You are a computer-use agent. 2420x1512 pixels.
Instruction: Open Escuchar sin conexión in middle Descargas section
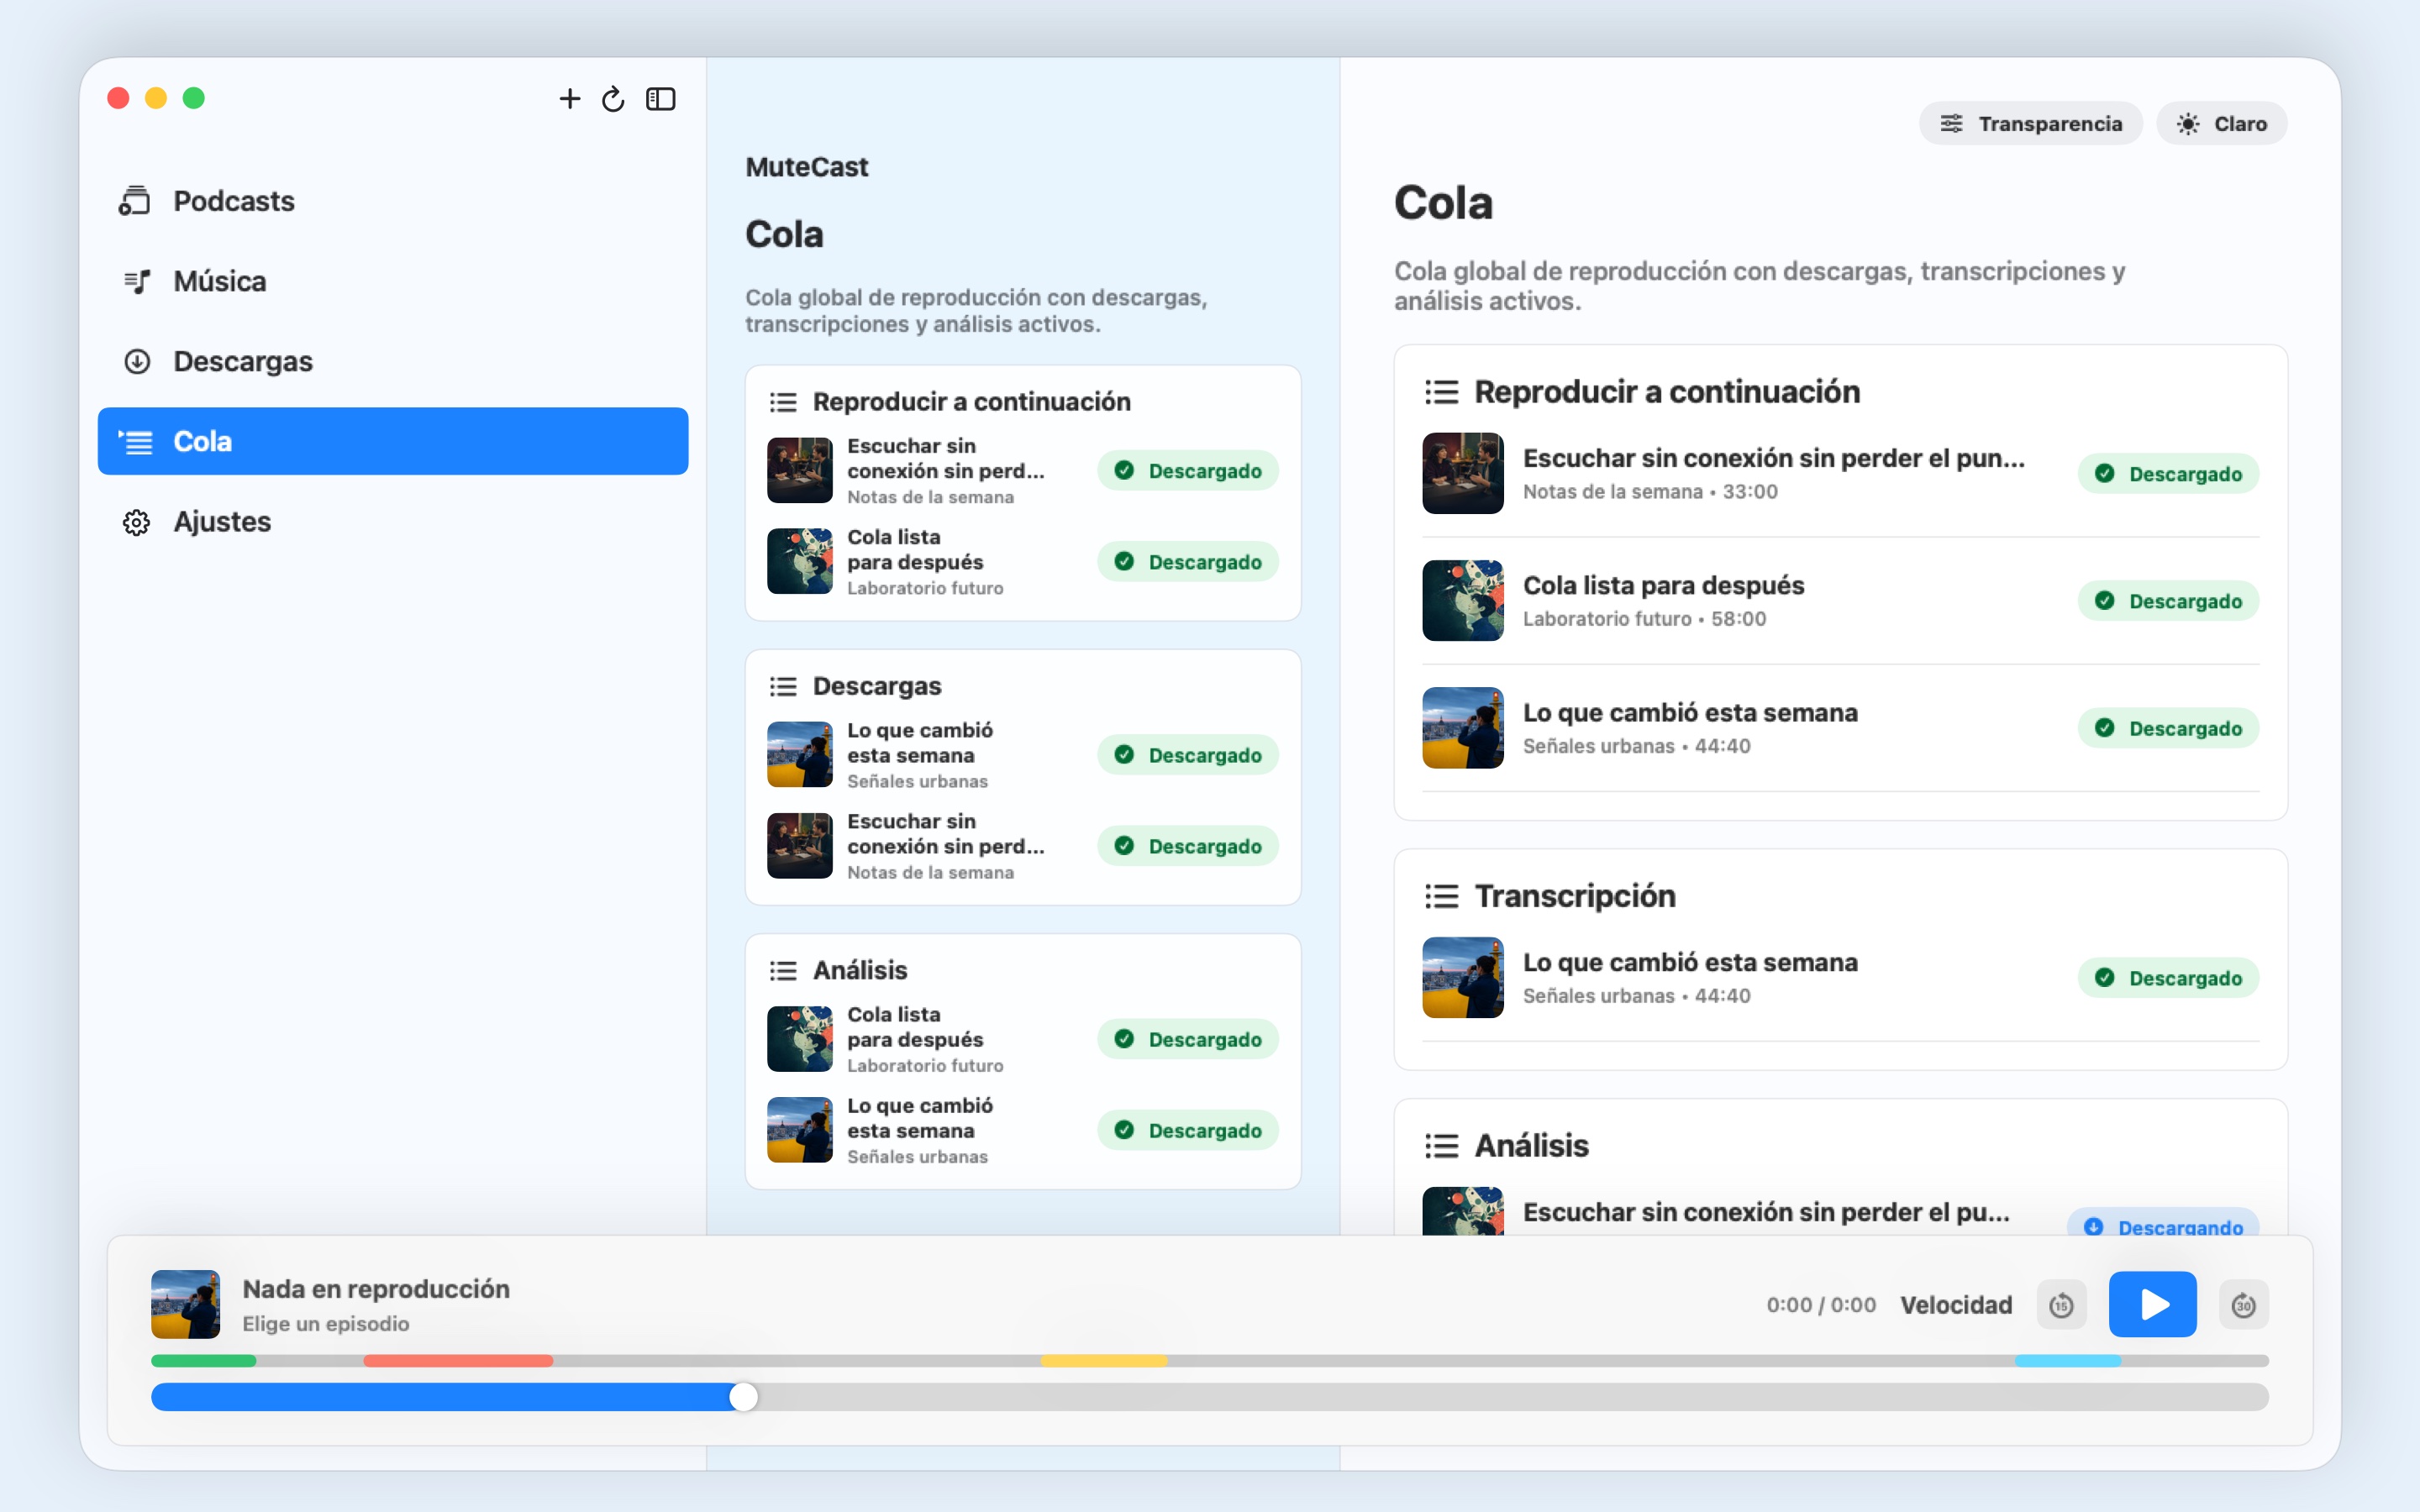[1022, 845]
